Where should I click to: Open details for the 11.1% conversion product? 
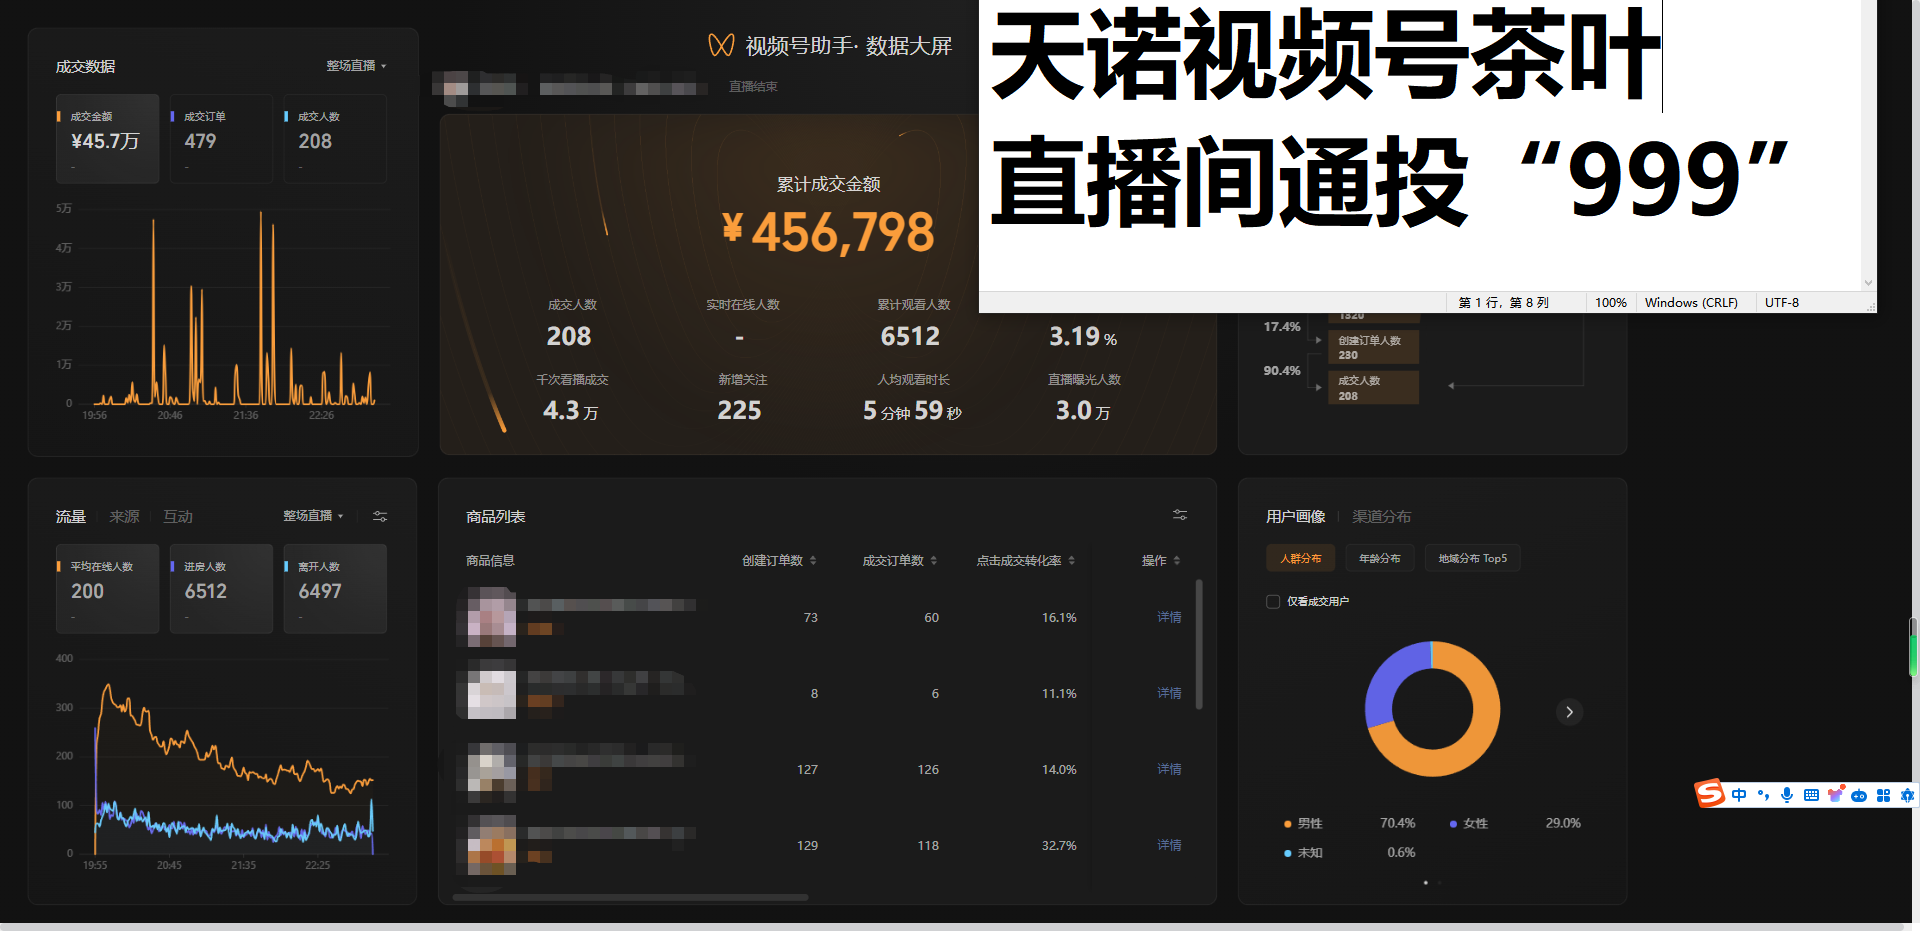point(1169,694)
